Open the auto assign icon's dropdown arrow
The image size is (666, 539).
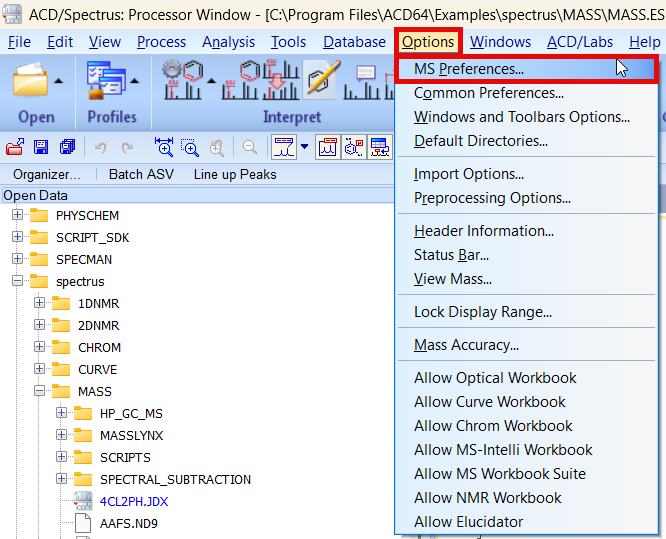[211, 81]
